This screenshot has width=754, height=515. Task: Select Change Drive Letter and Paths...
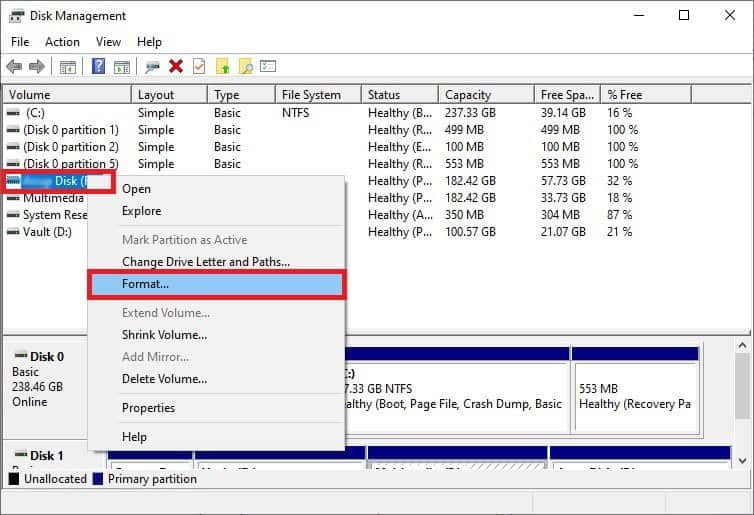216,262
